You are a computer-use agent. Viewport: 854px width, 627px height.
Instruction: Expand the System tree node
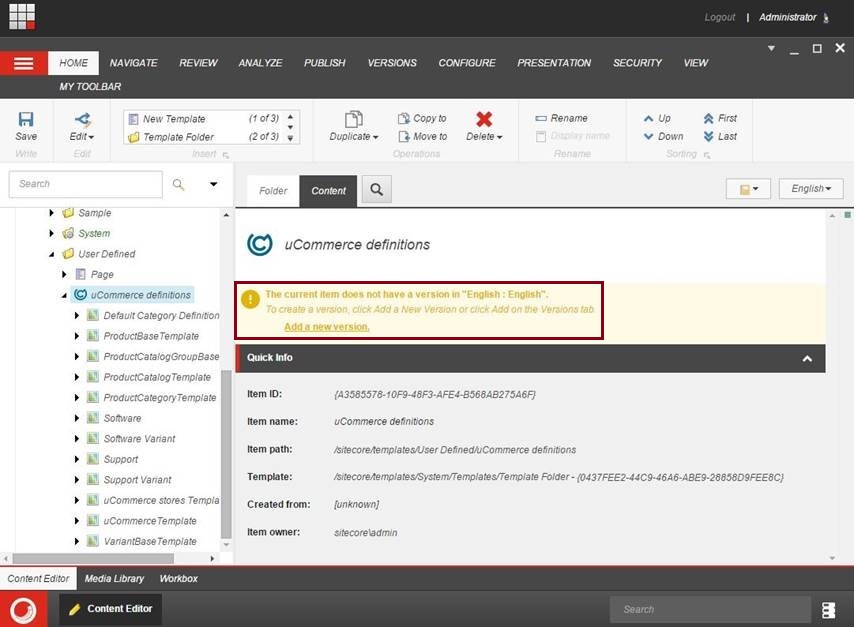[x=52, y=234]
